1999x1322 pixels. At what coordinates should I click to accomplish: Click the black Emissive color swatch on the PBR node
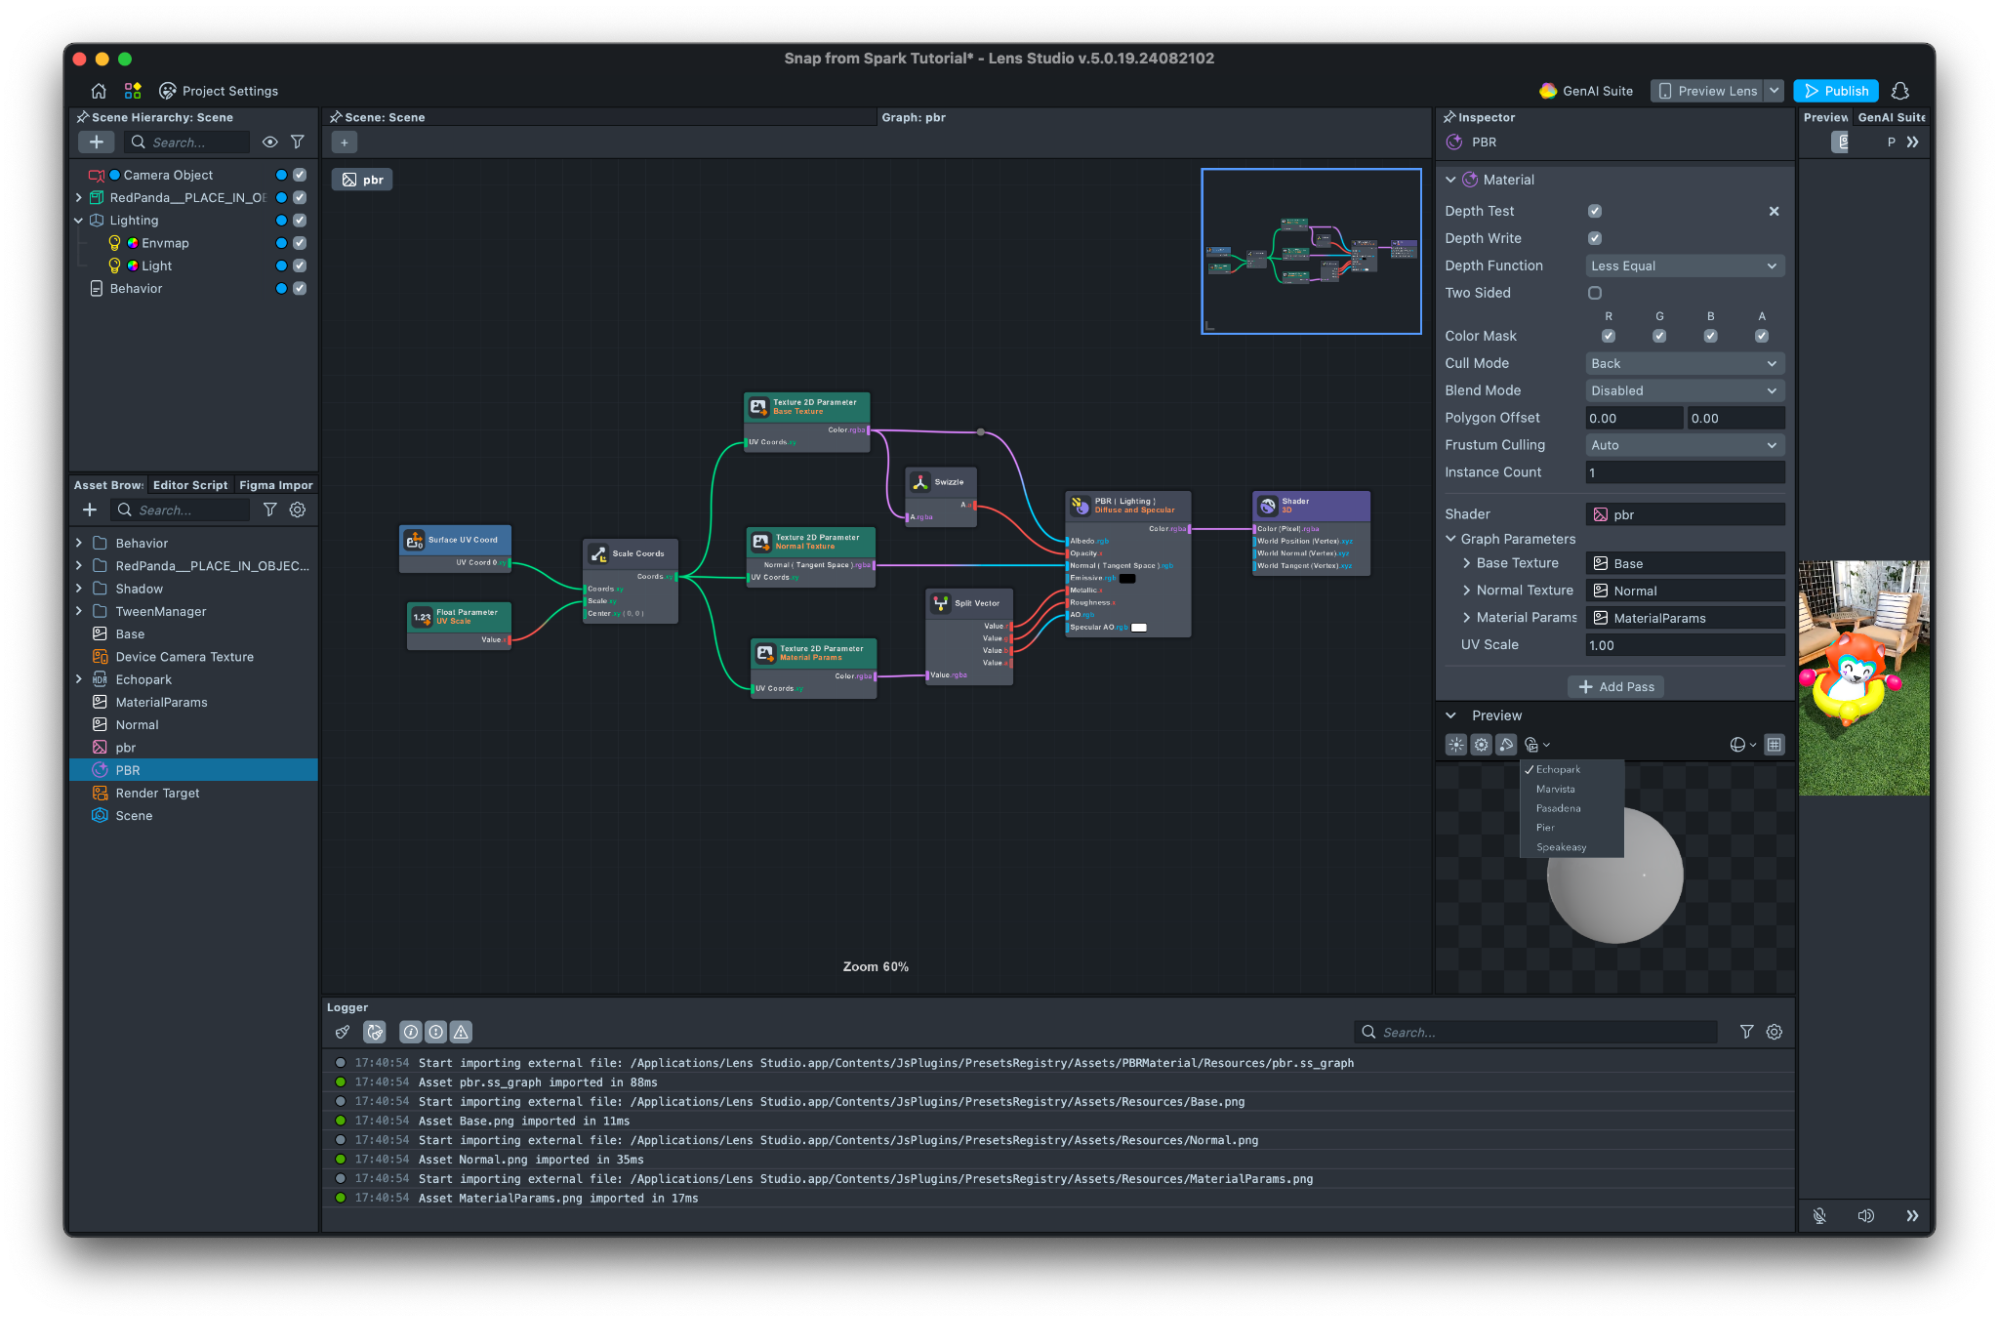[1127, 578]
